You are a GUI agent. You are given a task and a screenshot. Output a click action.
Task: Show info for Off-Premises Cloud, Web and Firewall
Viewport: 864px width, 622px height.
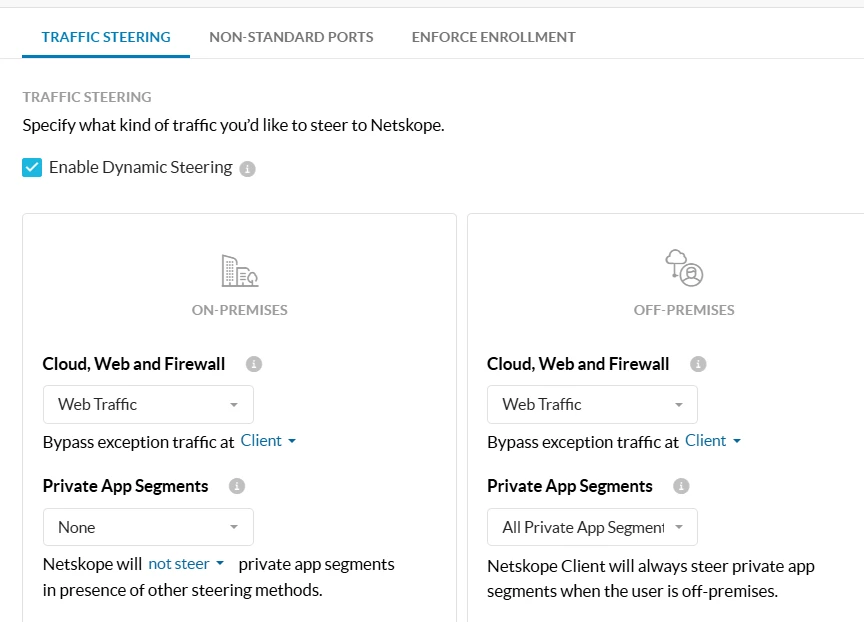(698, 364)
